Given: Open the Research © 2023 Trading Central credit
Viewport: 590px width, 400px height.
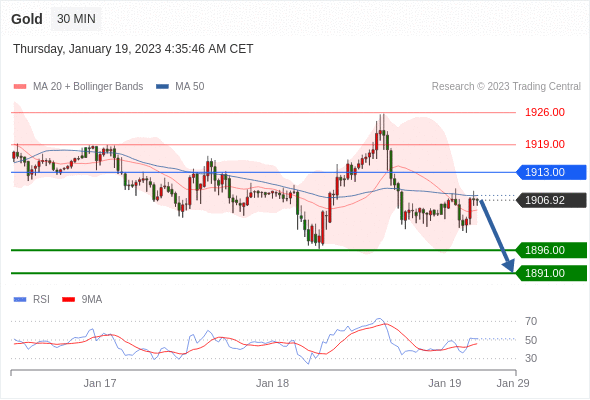Looking at the screenshot, I should (x=506, y=87).
